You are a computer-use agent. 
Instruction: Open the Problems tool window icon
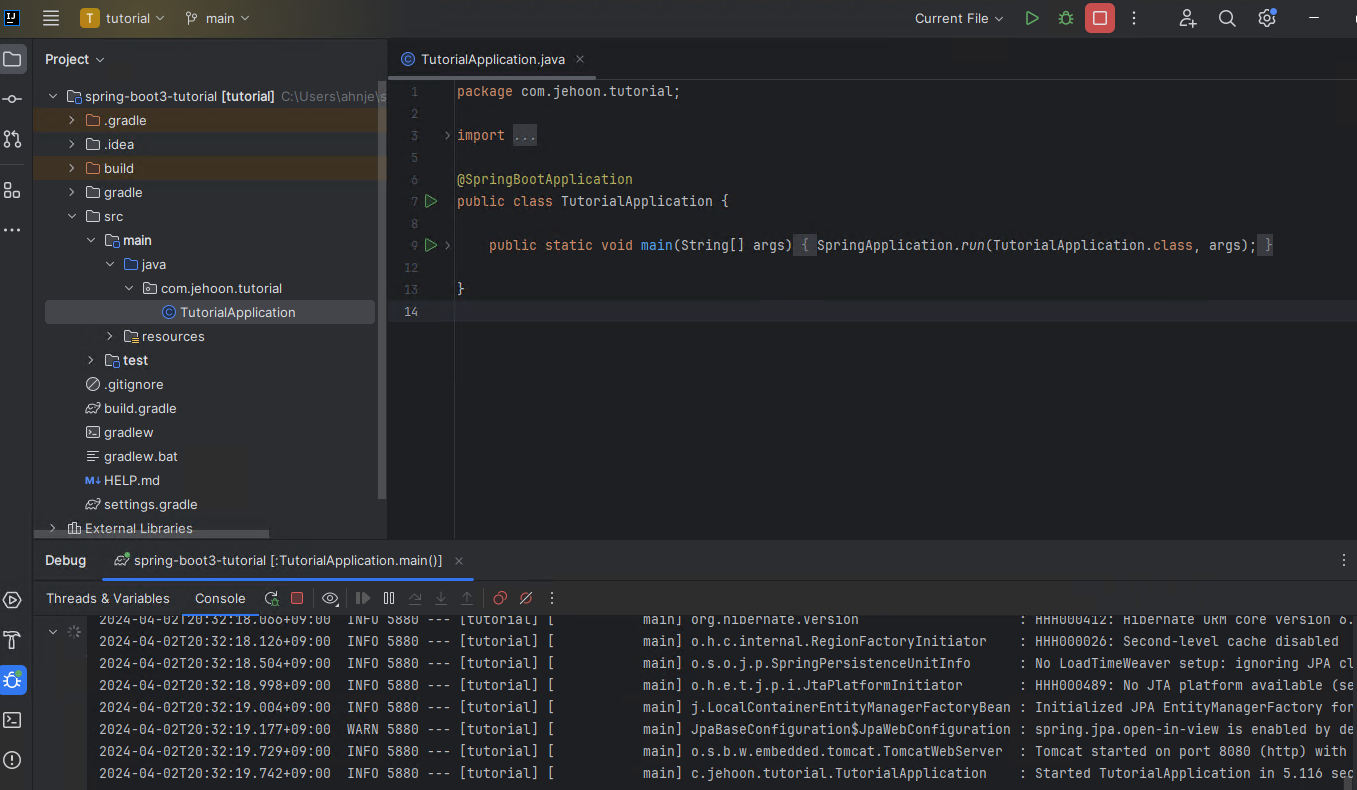click(x=12, y=760)
